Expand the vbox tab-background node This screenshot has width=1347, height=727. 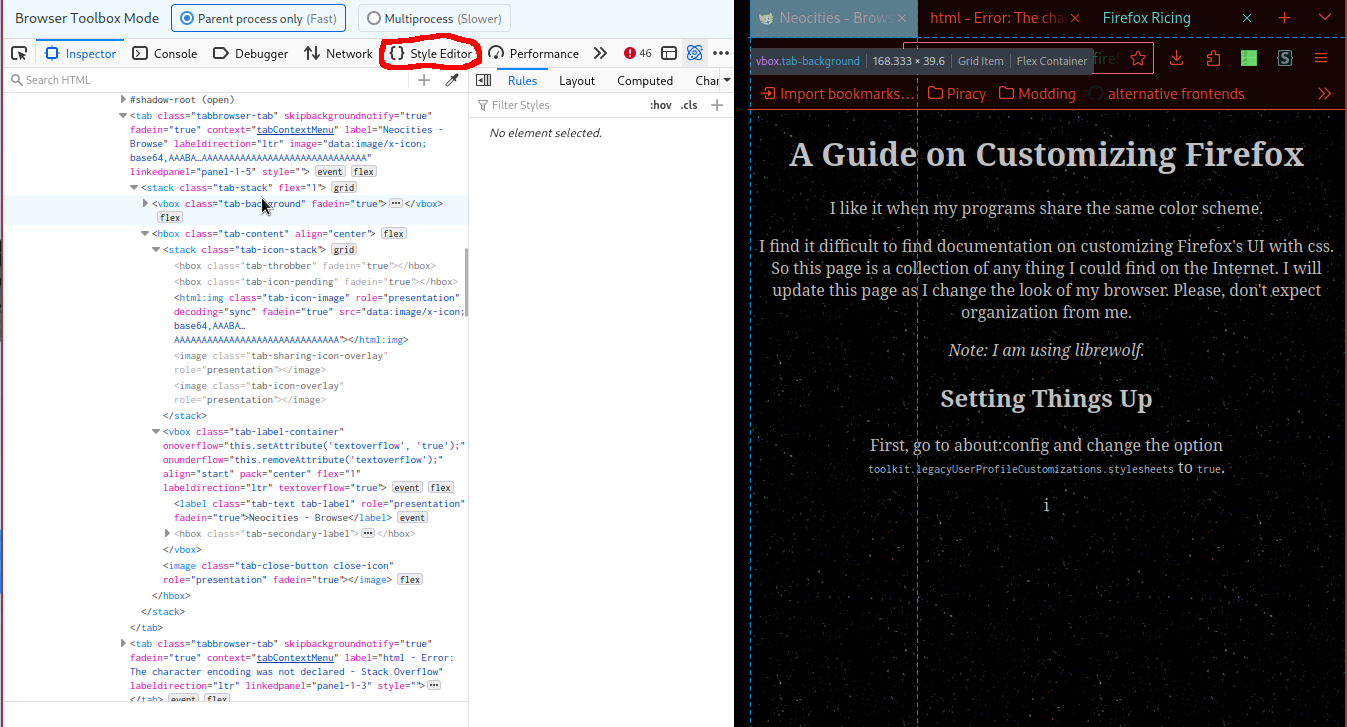pyautogui.click(x=146, y=204)
